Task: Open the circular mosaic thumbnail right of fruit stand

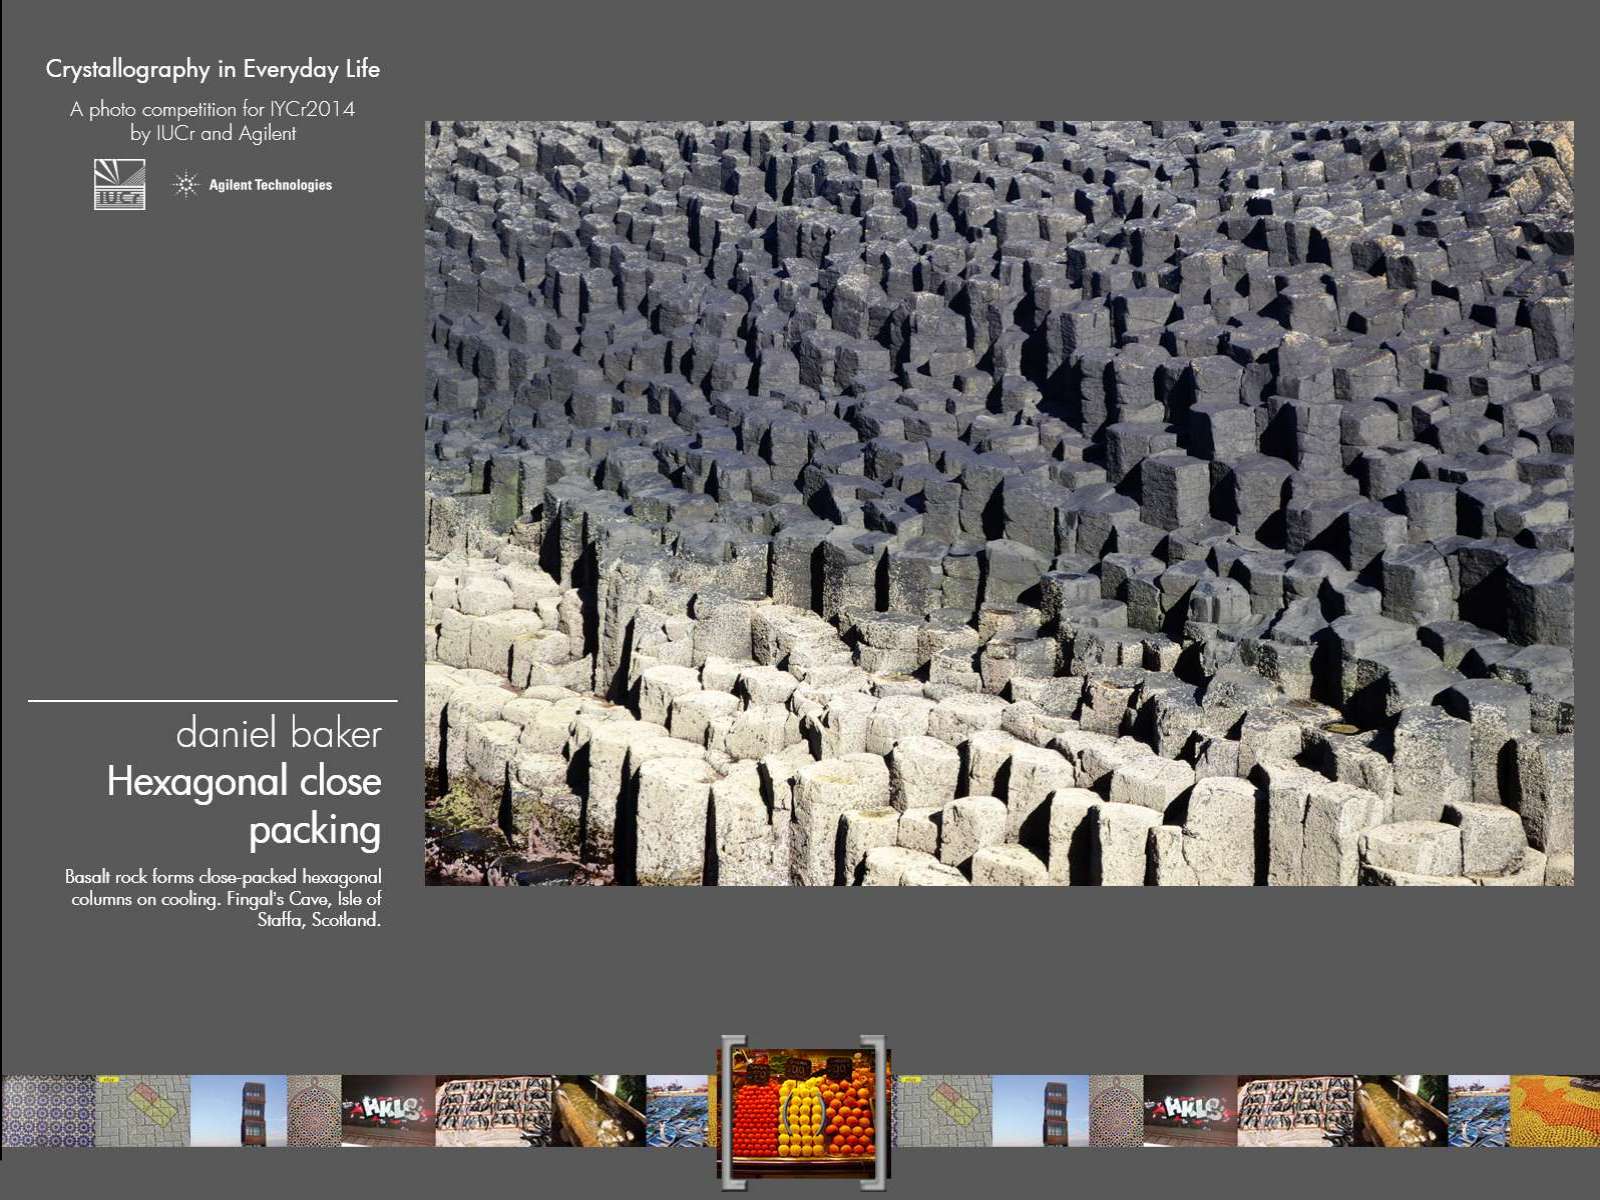Action: point(1115,1111)
